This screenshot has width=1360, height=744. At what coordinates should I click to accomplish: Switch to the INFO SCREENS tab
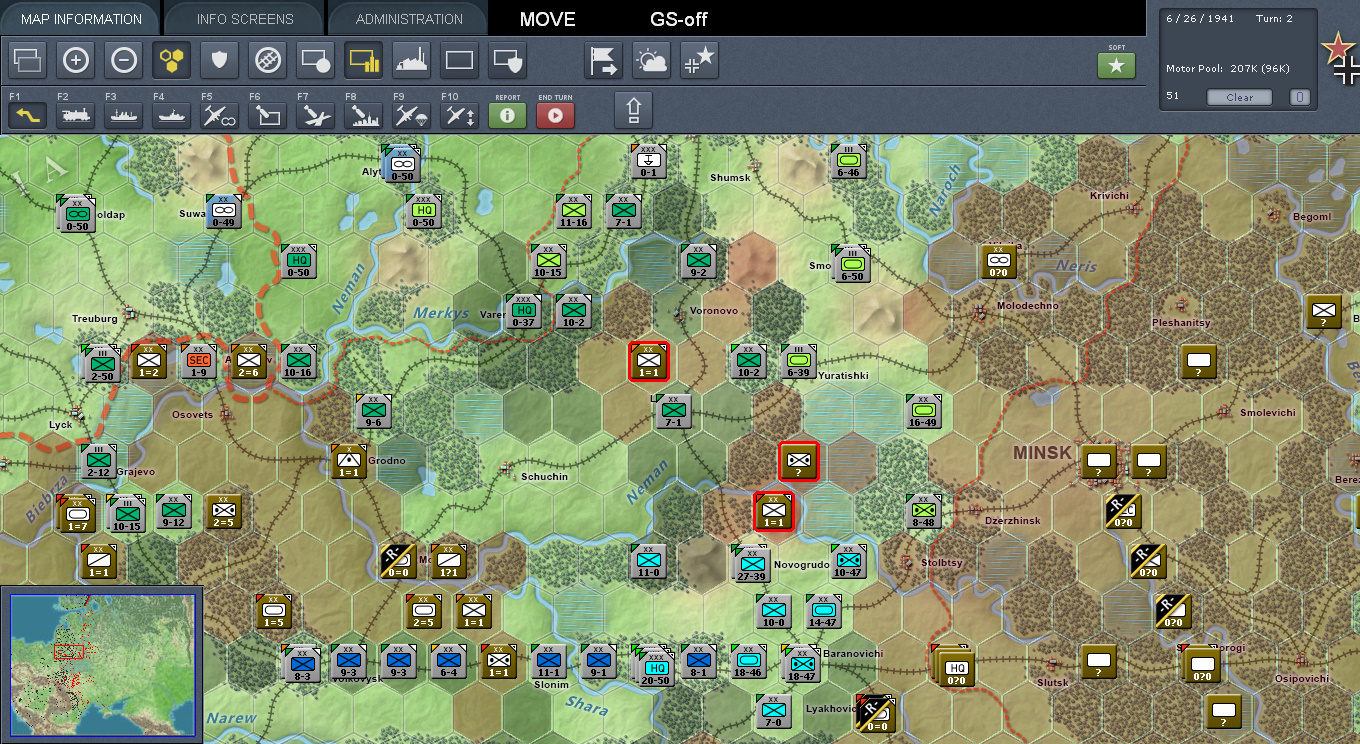tap(245, 19)
